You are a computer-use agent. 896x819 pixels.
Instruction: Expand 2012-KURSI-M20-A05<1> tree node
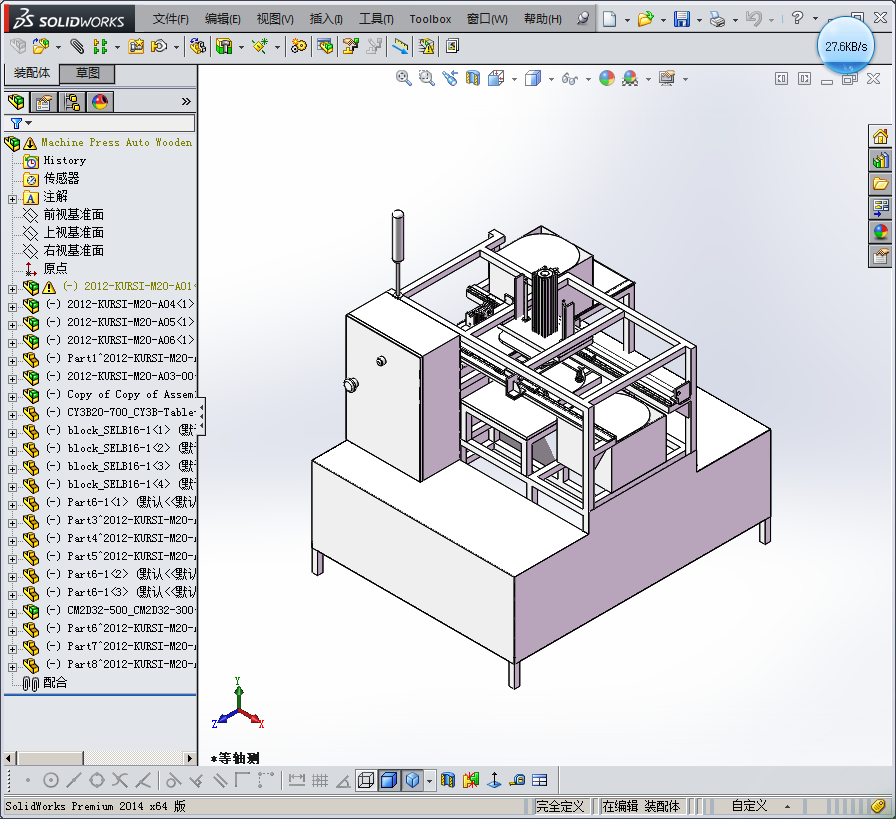(13, 325)
